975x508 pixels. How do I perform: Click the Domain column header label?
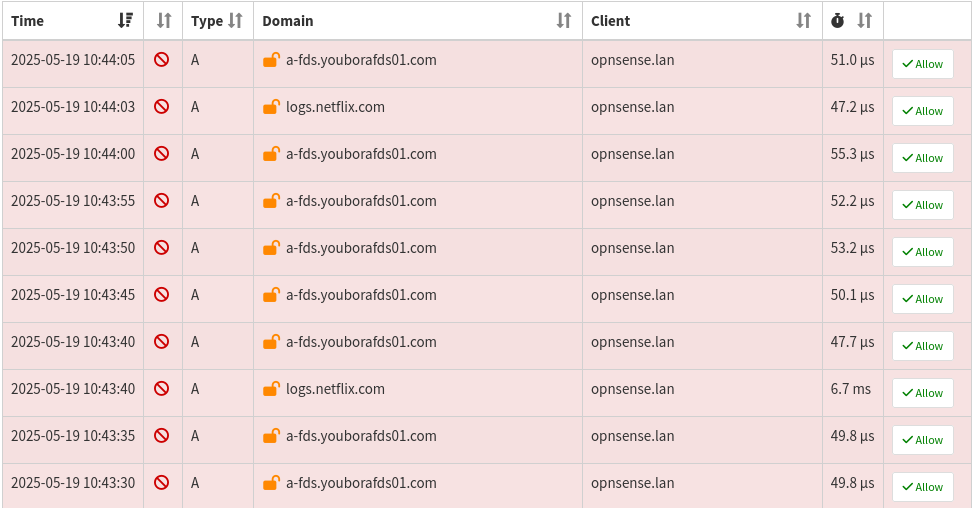288,20
